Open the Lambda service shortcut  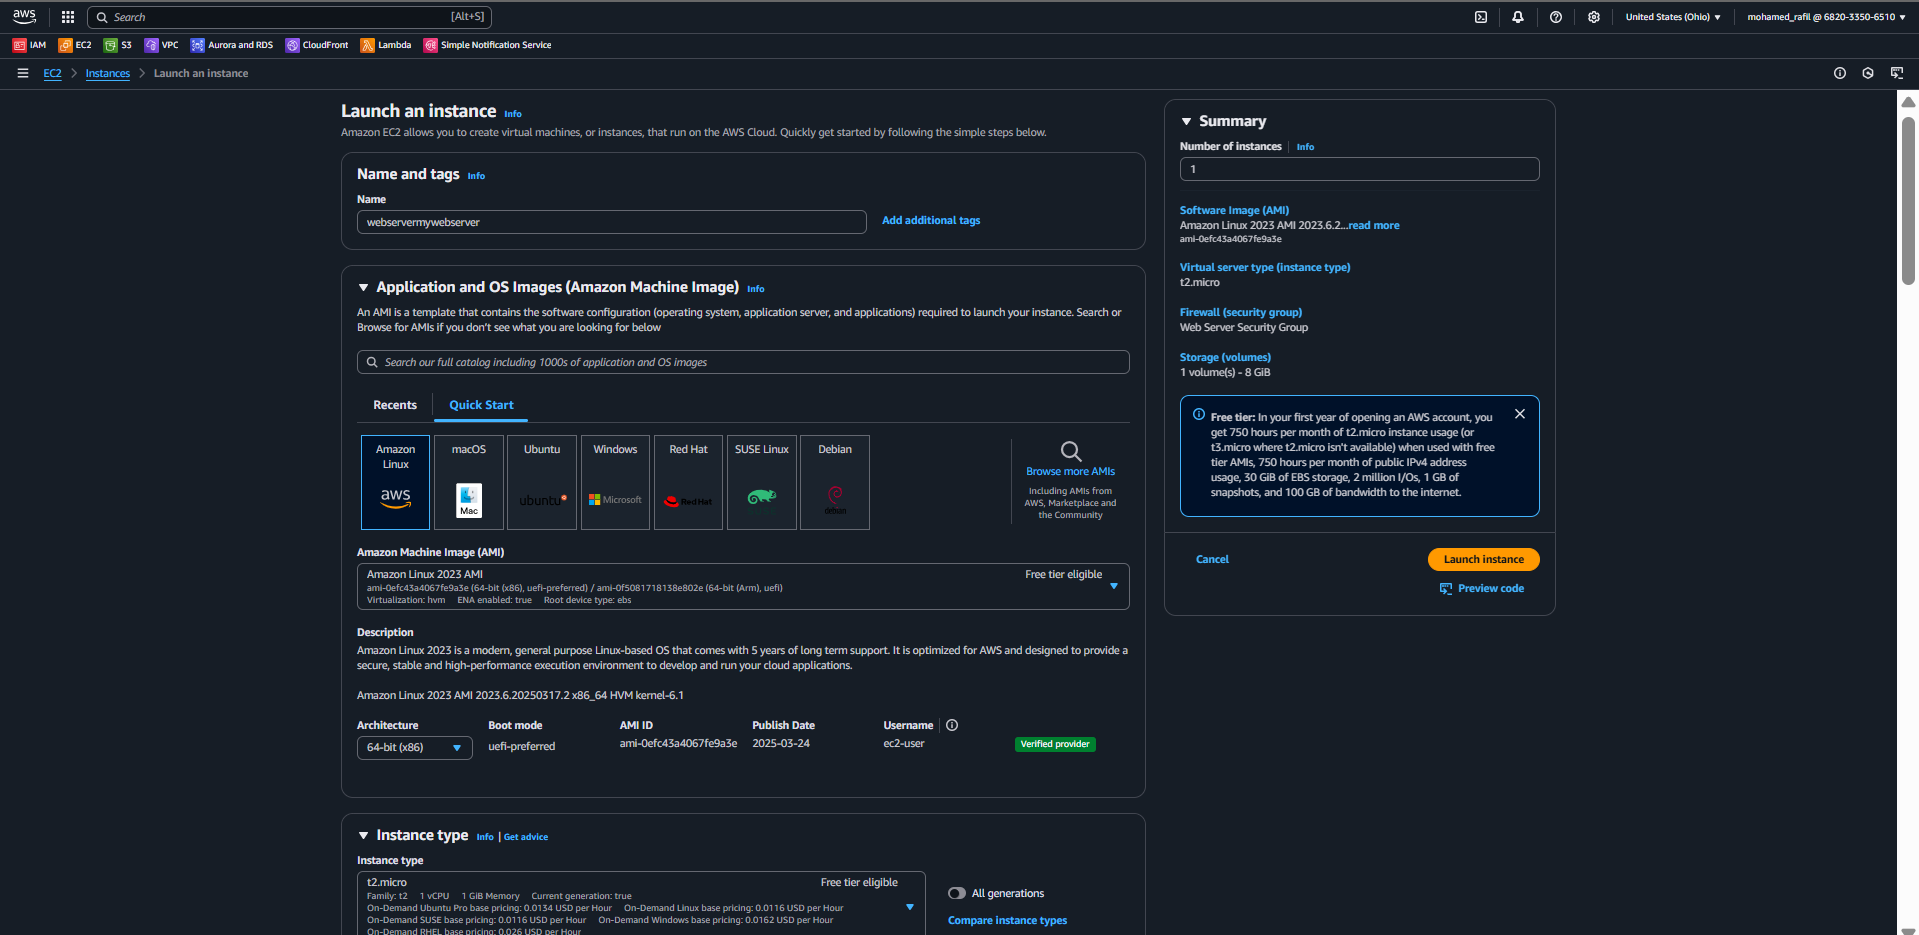click(386, 45)
